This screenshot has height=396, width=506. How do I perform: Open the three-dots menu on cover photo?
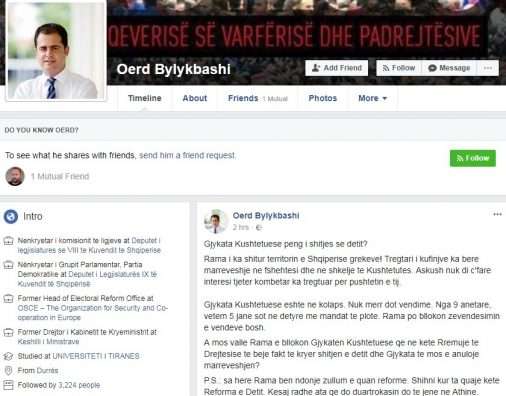point(488,68)
